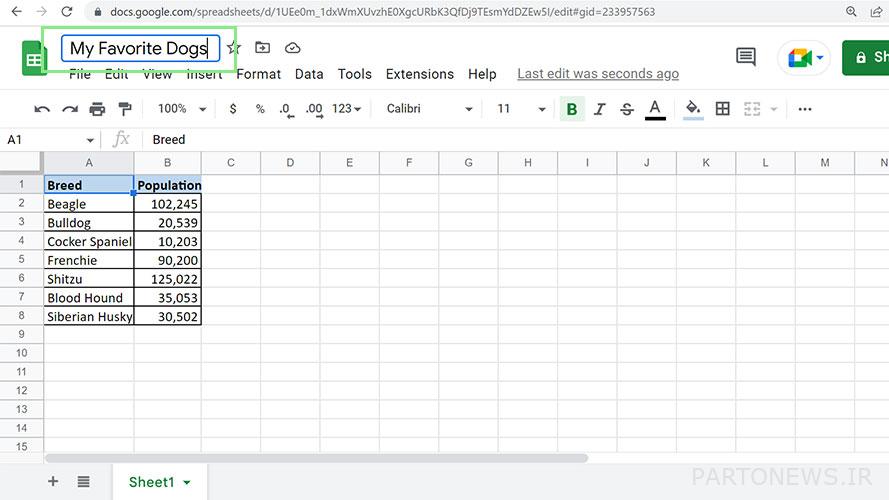Open the Help menu

pos(482,74)
